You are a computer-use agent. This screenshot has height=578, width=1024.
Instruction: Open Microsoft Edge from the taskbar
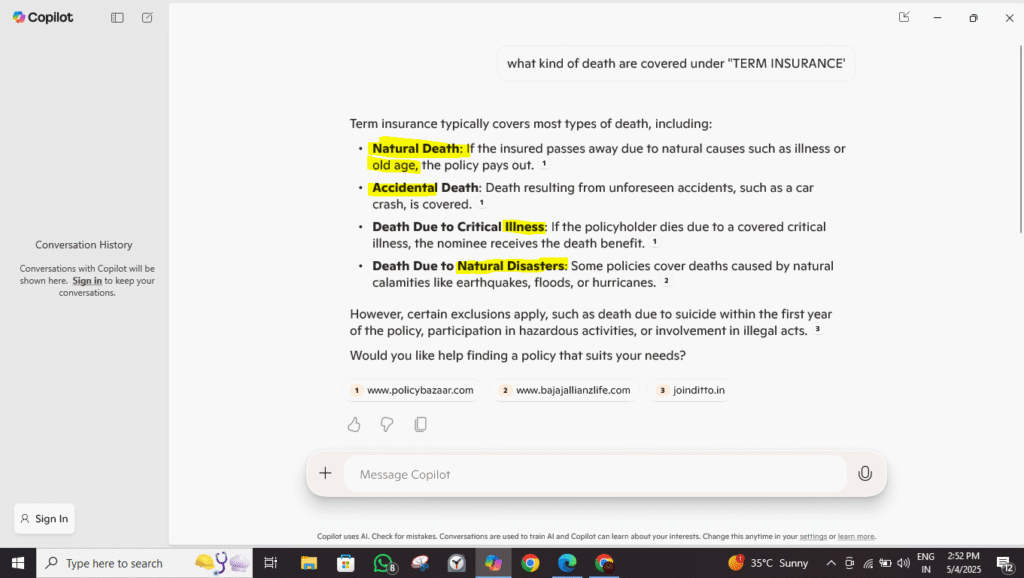[567, 563]
